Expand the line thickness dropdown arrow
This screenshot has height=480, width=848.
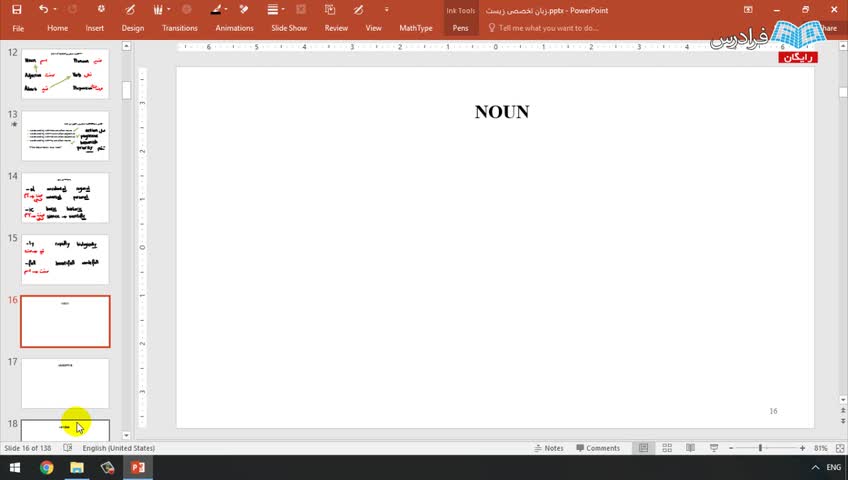[283, 10]
